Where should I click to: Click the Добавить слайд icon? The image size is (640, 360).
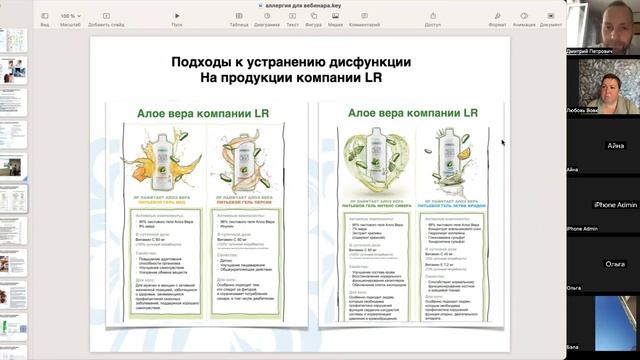(106, 16)
